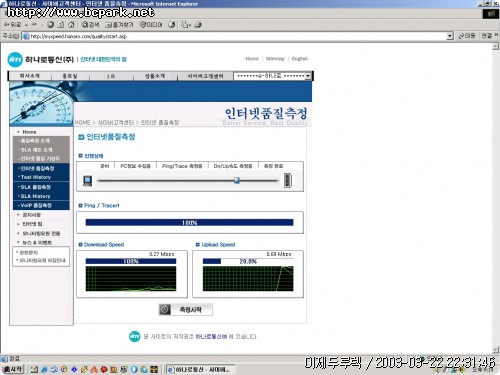Click the progress status slider handle
The height and width of the screenshot is (375, 500).
[x=237, y=180]
